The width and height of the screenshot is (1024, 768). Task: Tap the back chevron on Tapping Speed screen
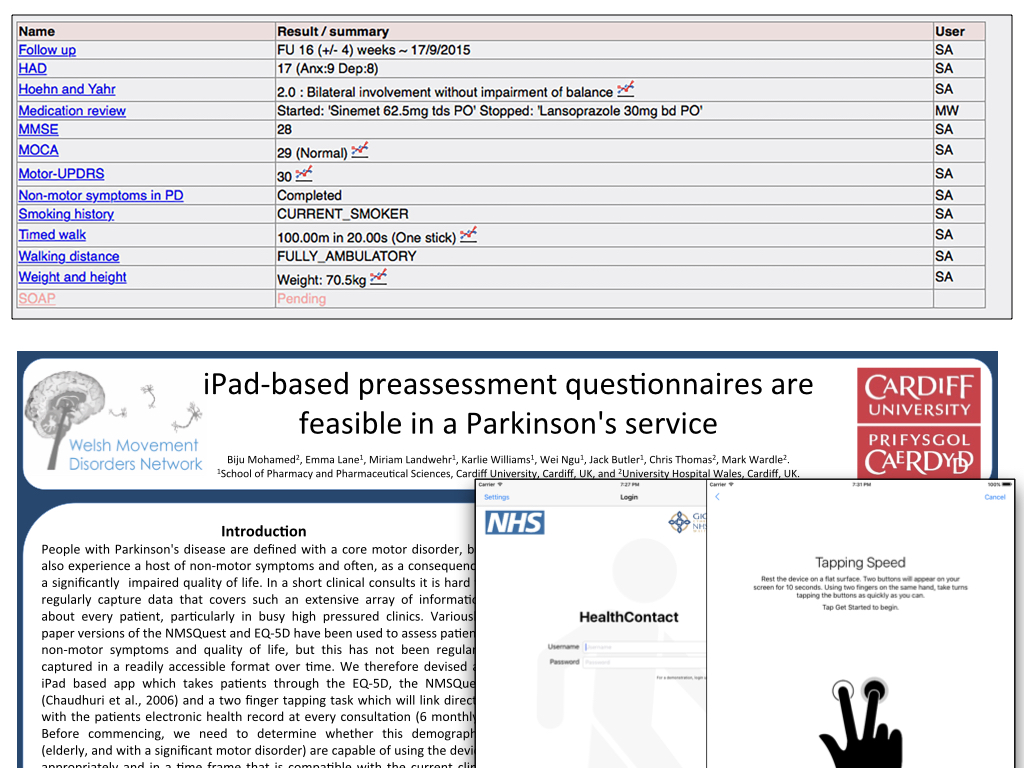(x=717, y=497)
